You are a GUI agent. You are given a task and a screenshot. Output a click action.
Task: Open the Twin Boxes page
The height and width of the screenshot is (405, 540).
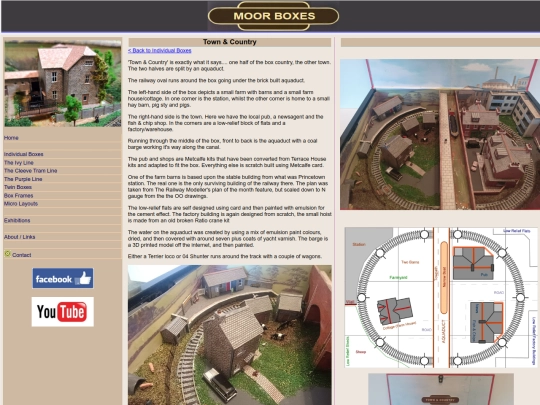click(18, 187)
